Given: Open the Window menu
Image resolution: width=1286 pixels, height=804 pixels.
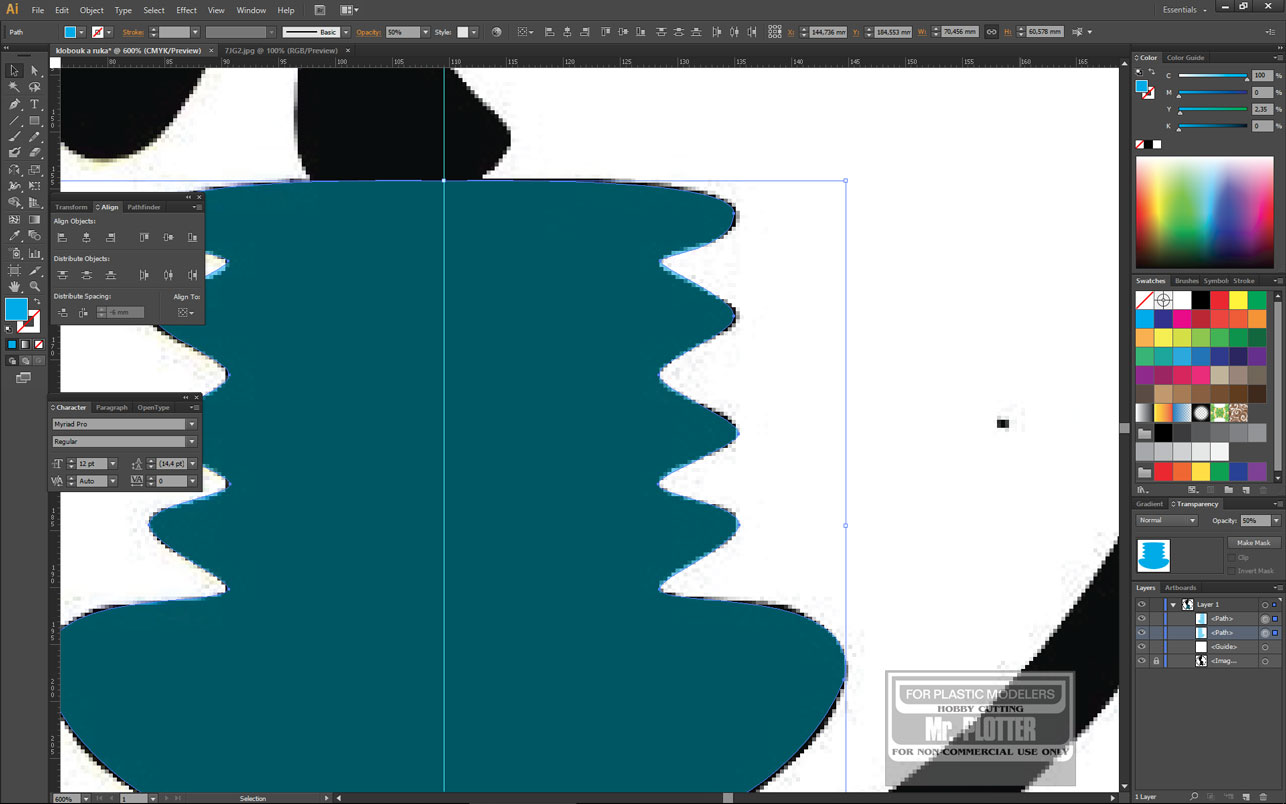Looking at the screenshot, I should pos(251,10).
